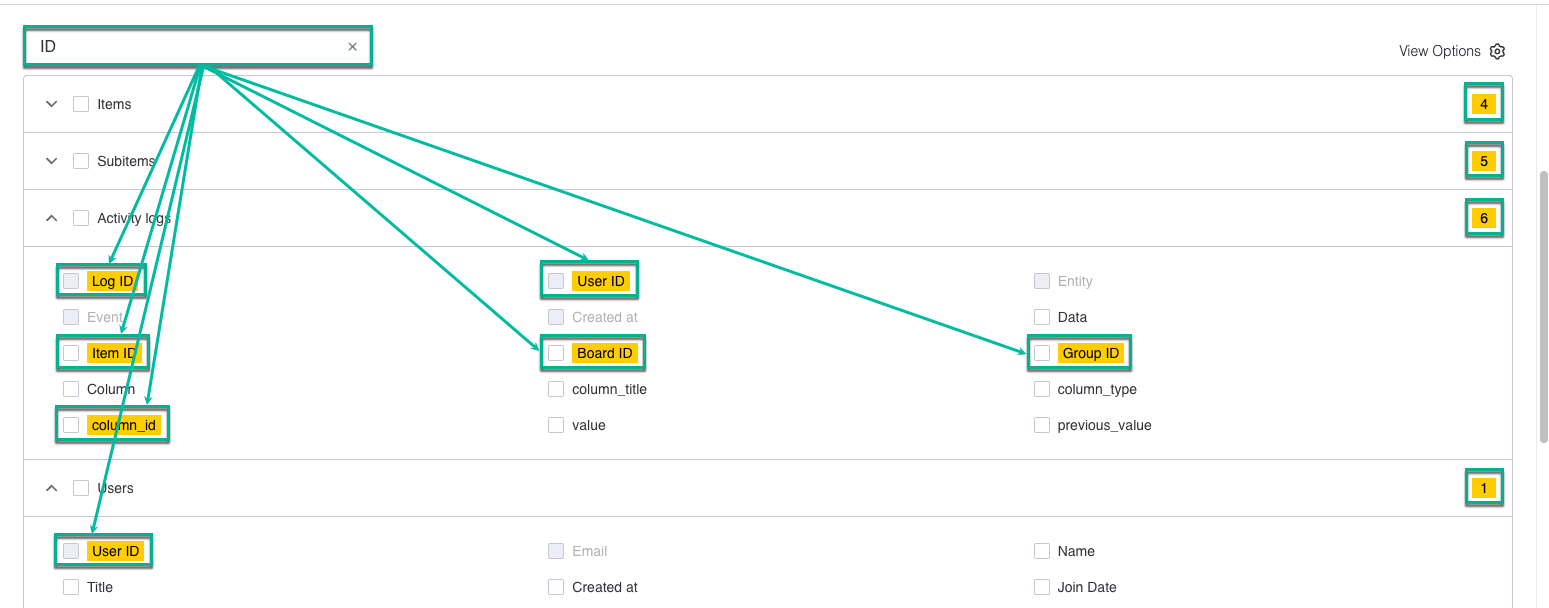Expand the Items section
Viewport: 1549px width, 608px height.
click(x=51, y=103)
